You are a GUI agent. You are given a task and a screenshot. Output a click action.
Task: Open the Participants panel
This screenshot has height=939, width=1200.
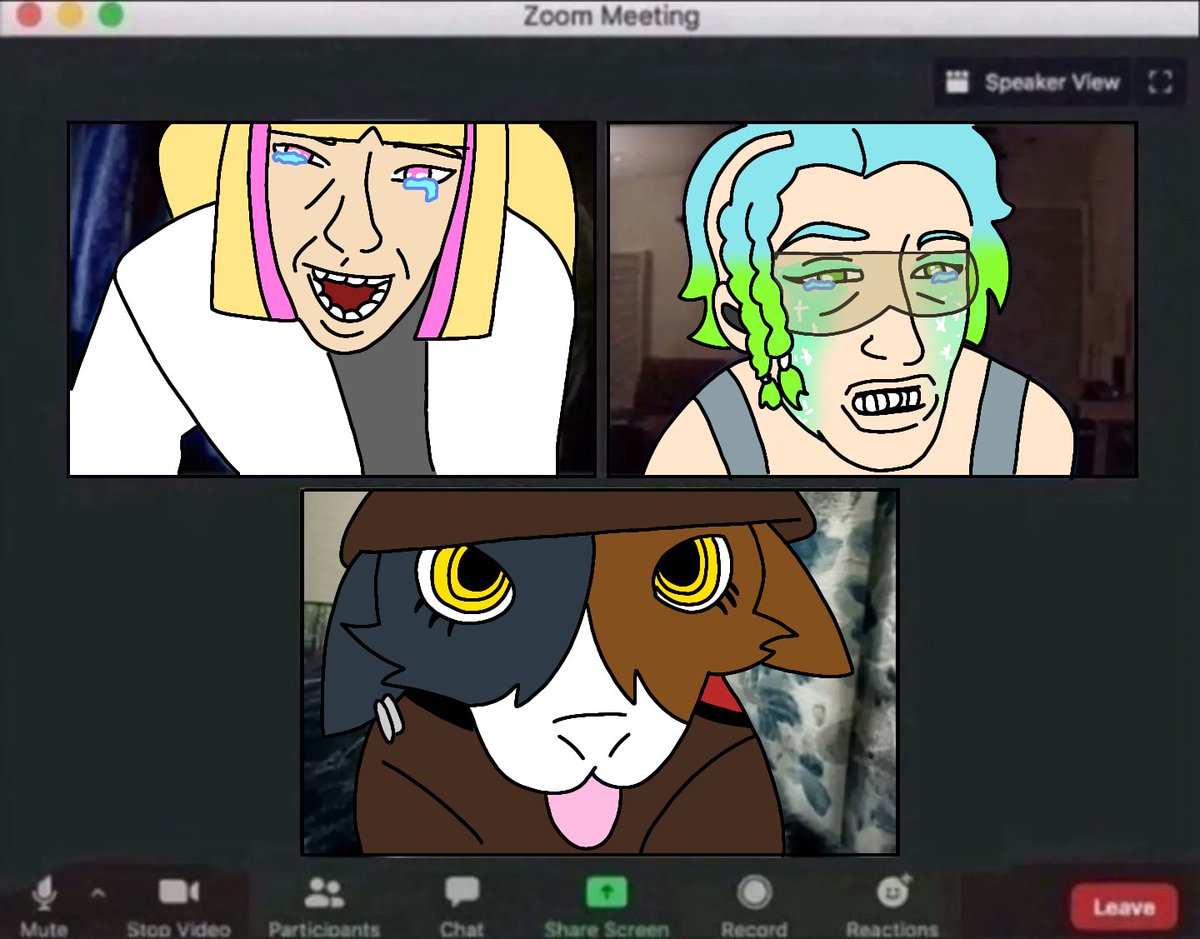(324, 905)
